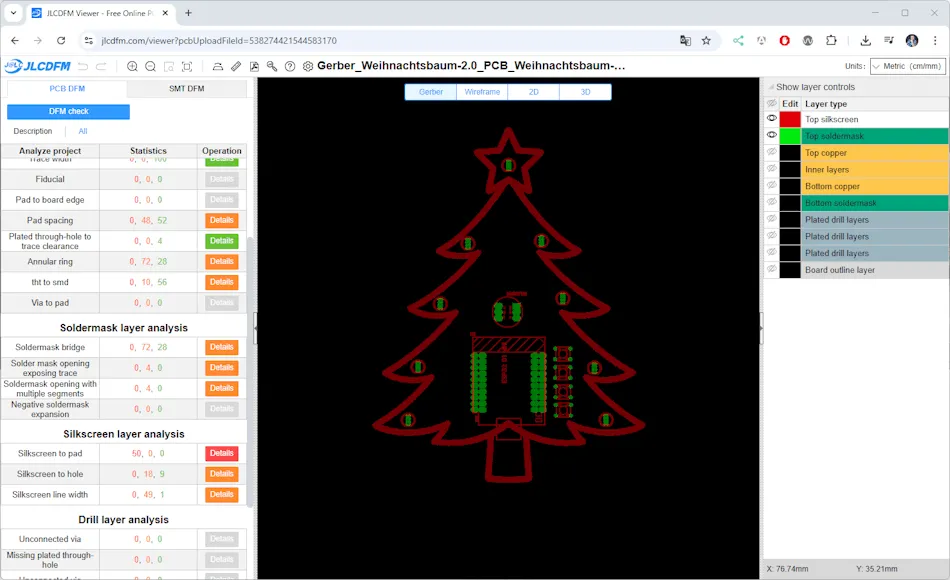The image size is (950, 580).
Task: Click the zoom out magnifier icon
Action: (x=150, y=67)
